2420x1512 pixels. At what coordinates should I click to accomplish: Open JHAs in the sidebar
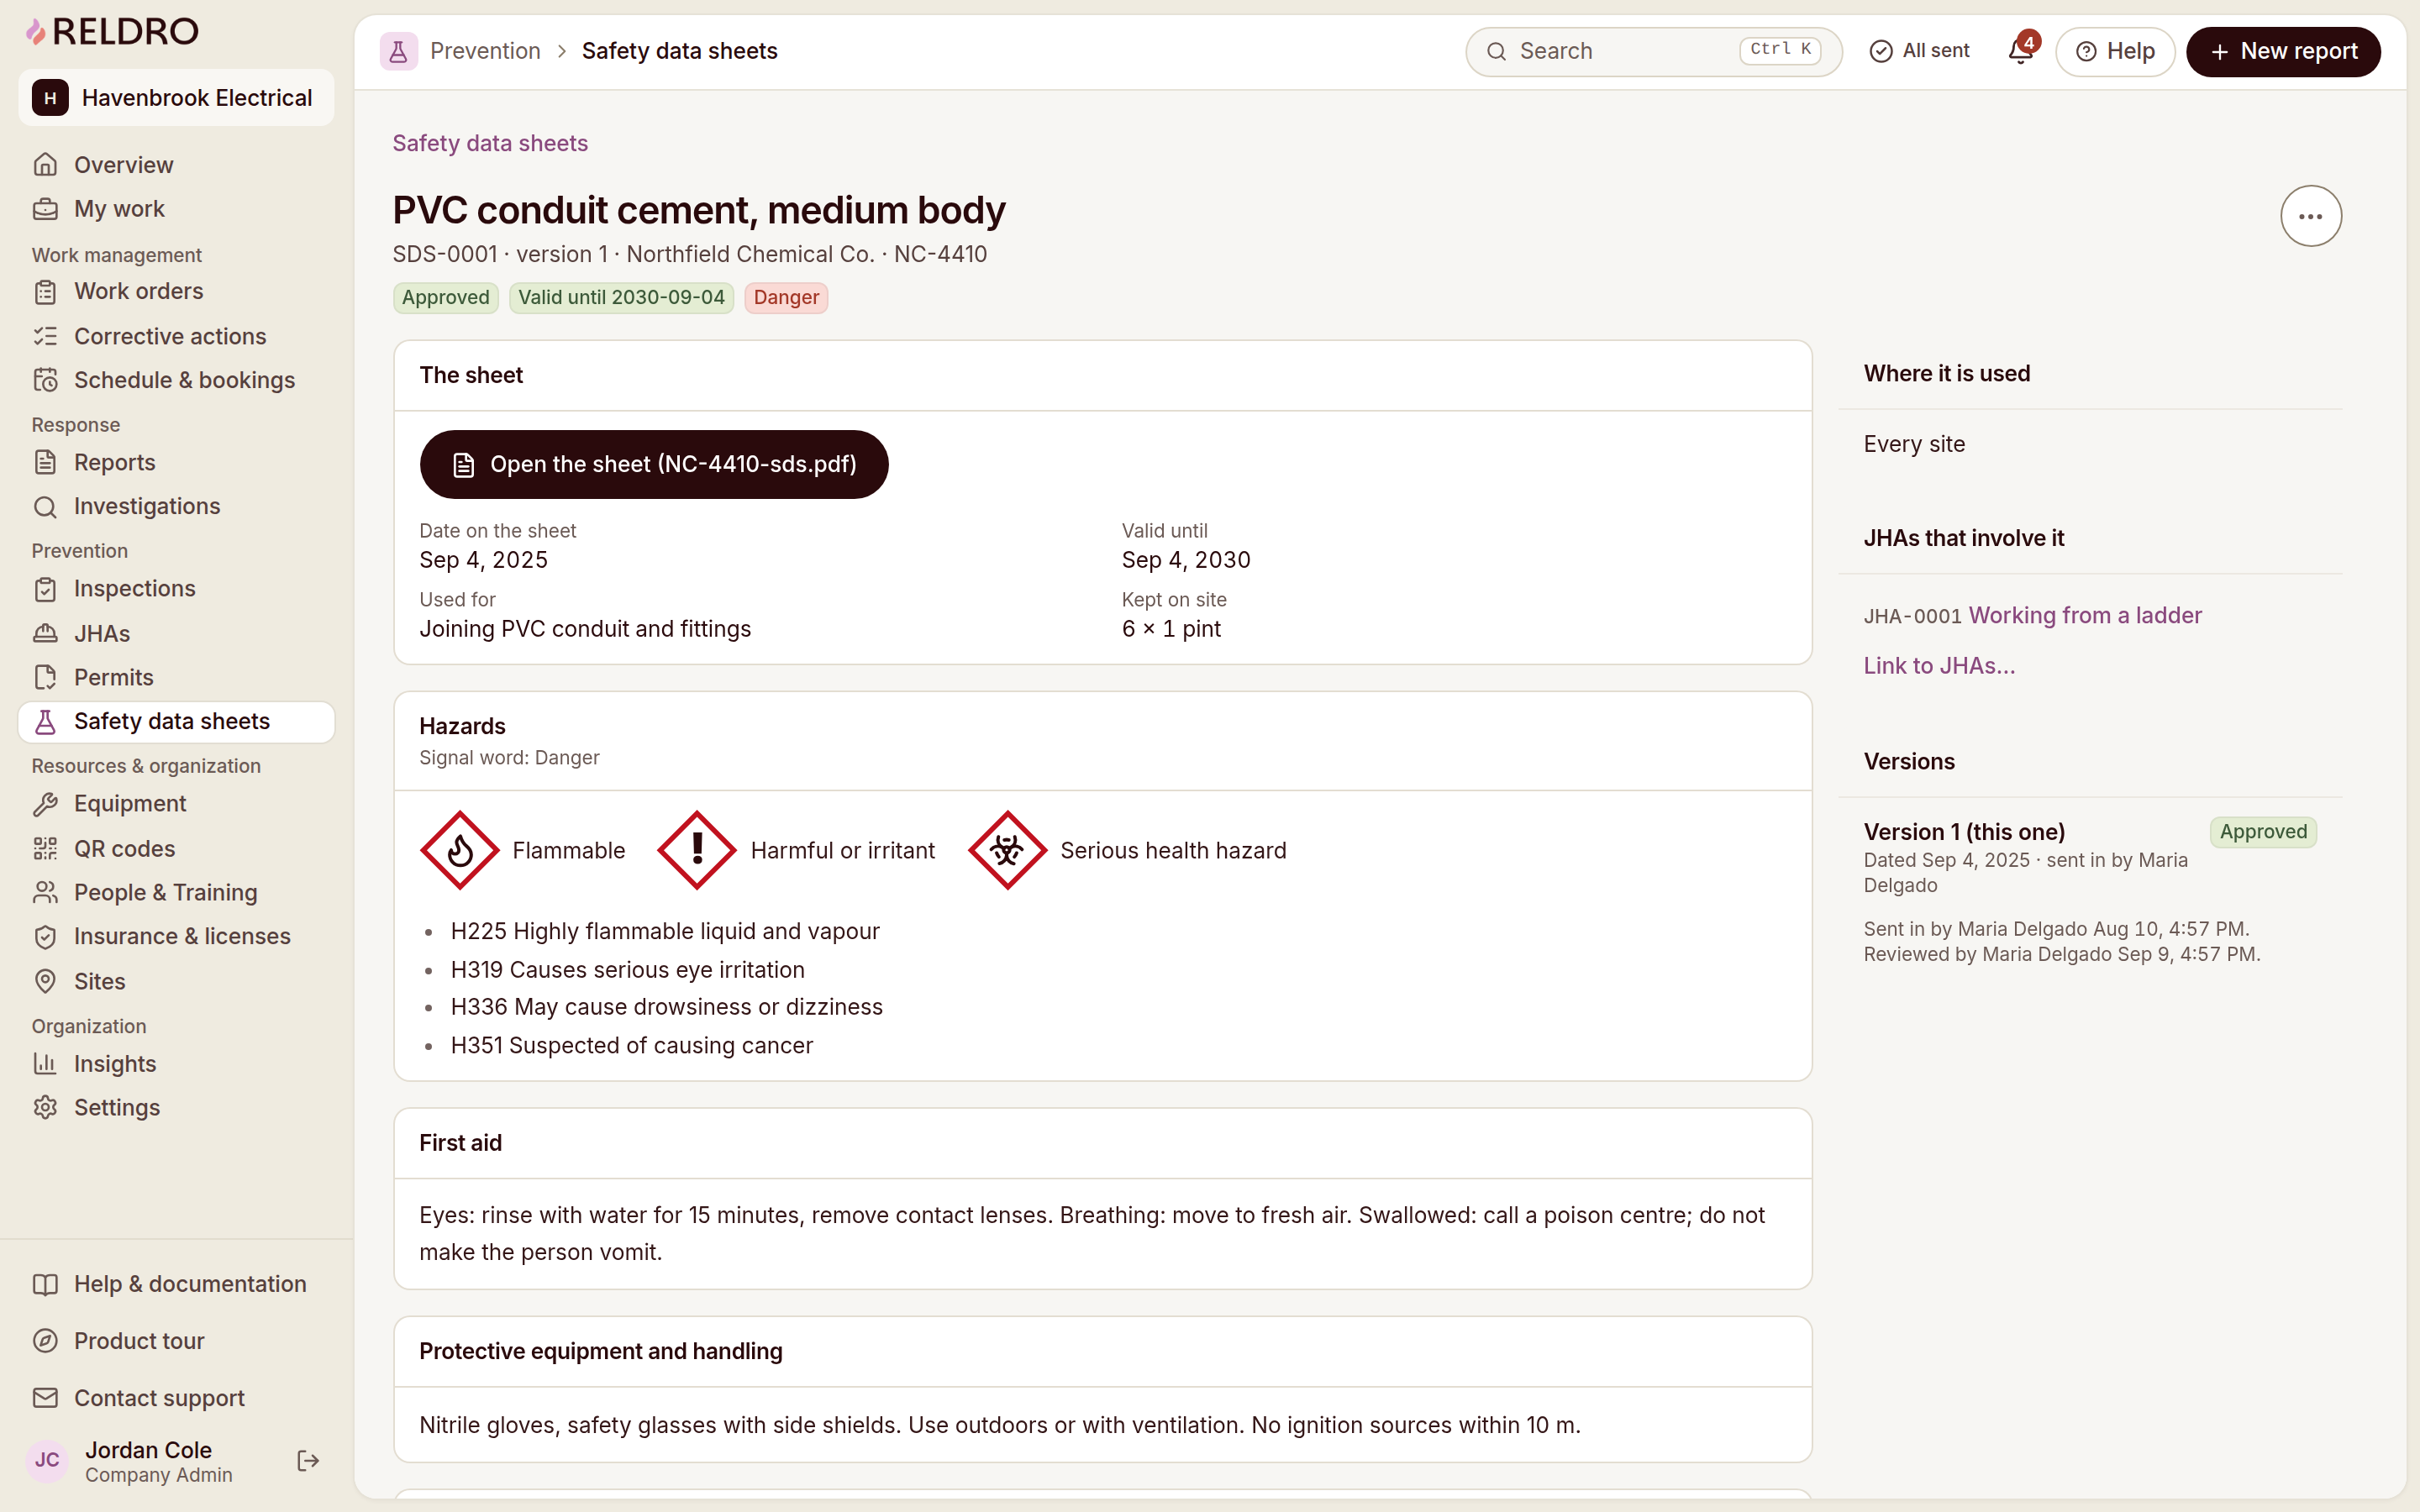176,634
